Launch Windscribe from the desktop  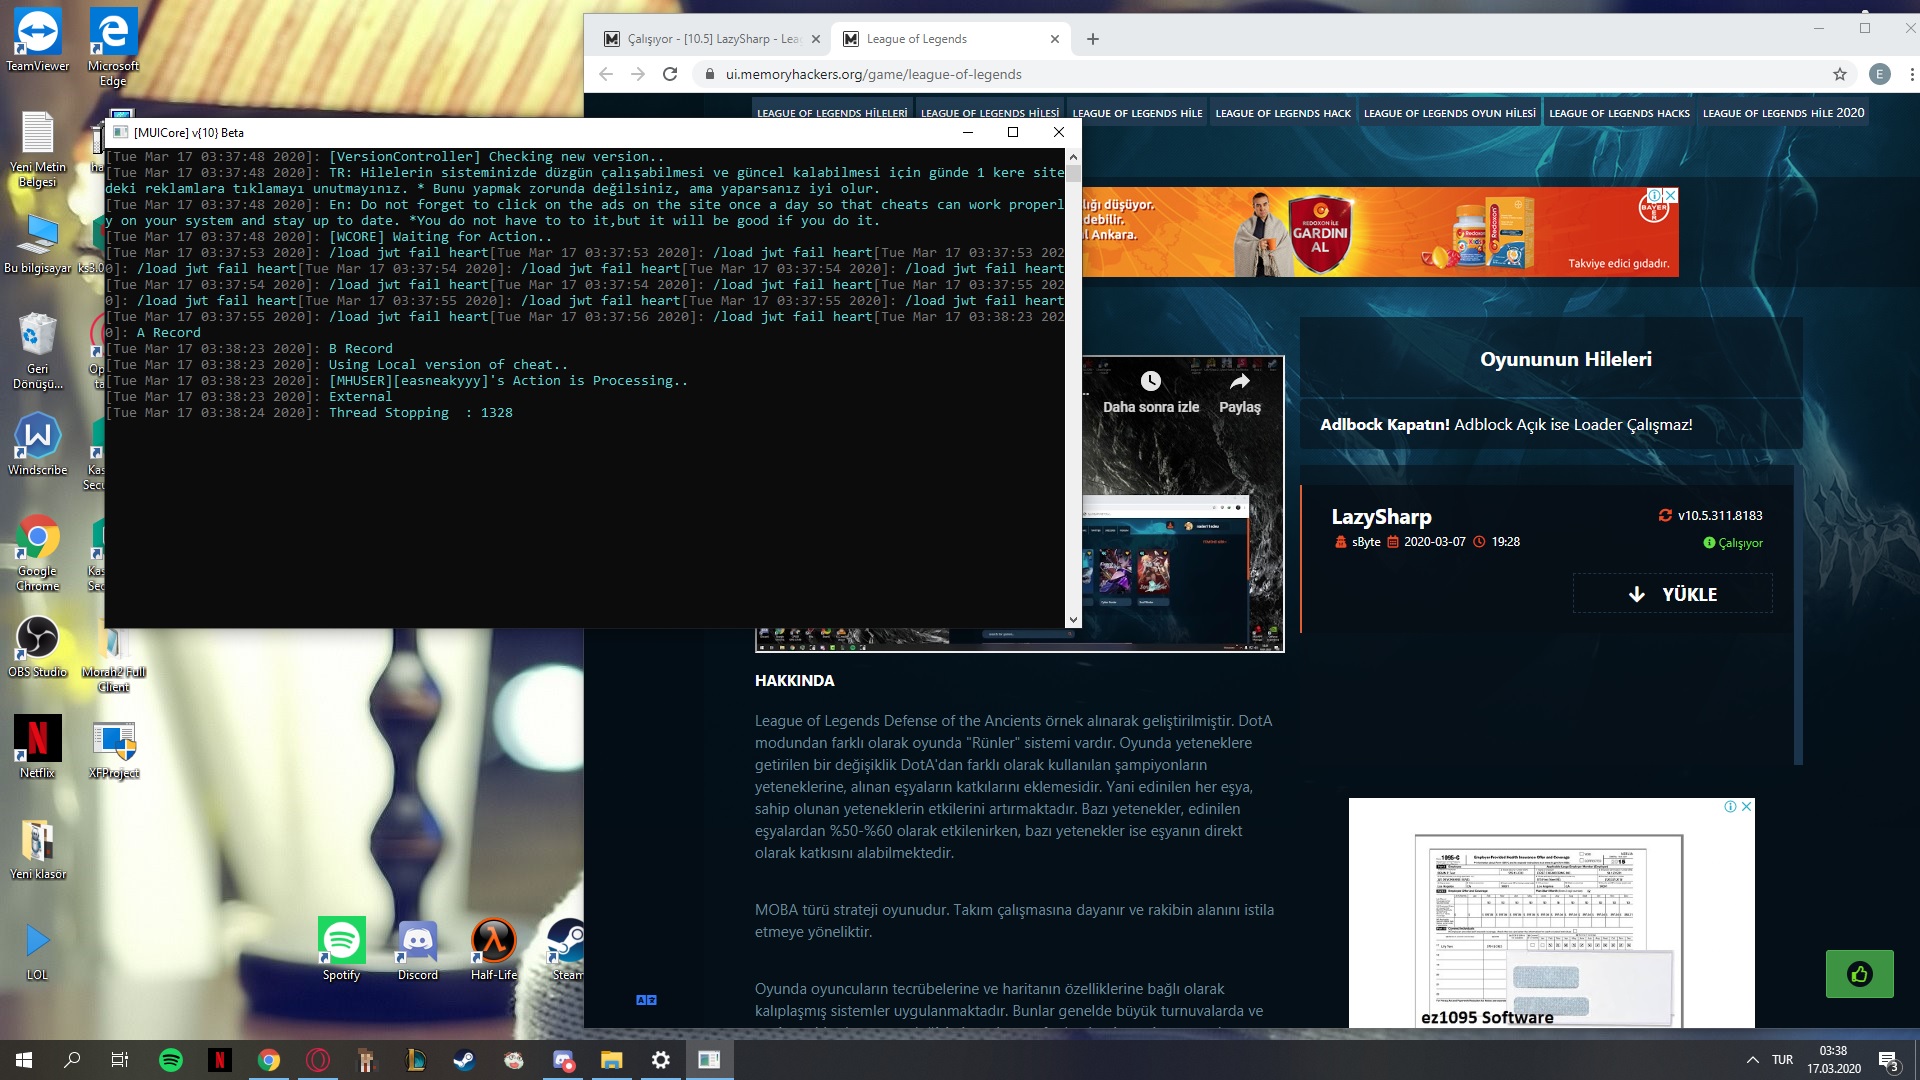coord(37,444)
